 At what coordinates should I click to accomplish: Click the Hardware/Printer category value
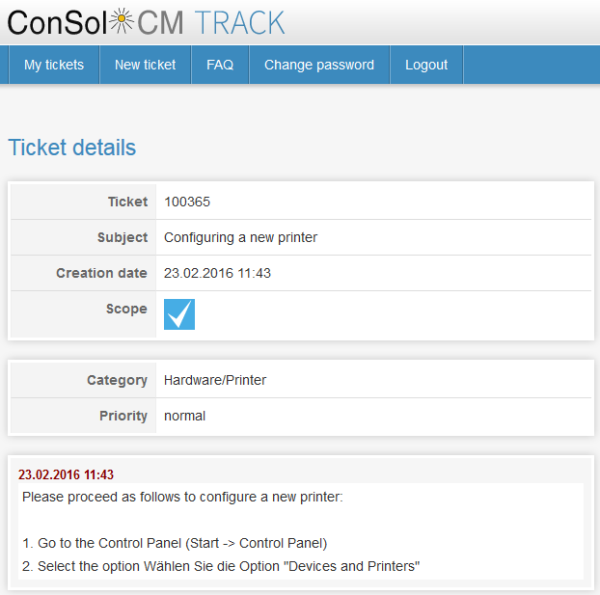point(215,380)
